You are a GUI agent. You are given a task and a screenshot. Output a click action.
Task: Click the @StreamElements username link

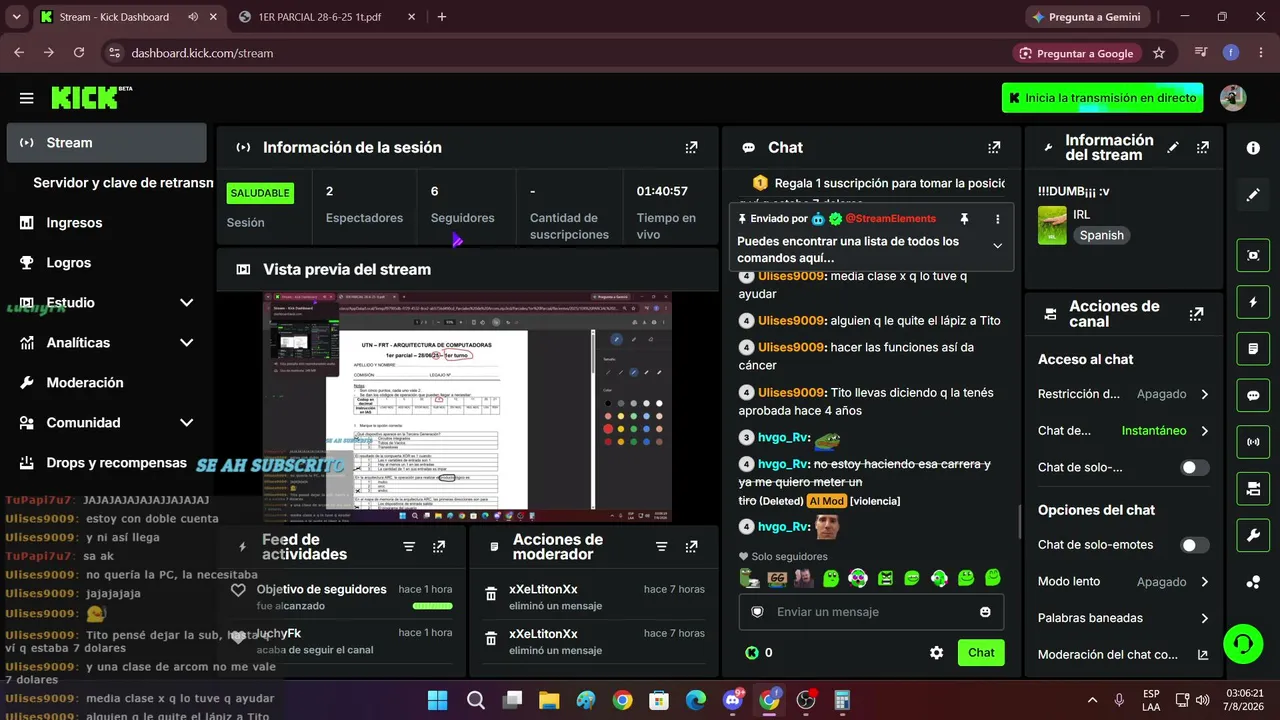click(x=890, y=219)
